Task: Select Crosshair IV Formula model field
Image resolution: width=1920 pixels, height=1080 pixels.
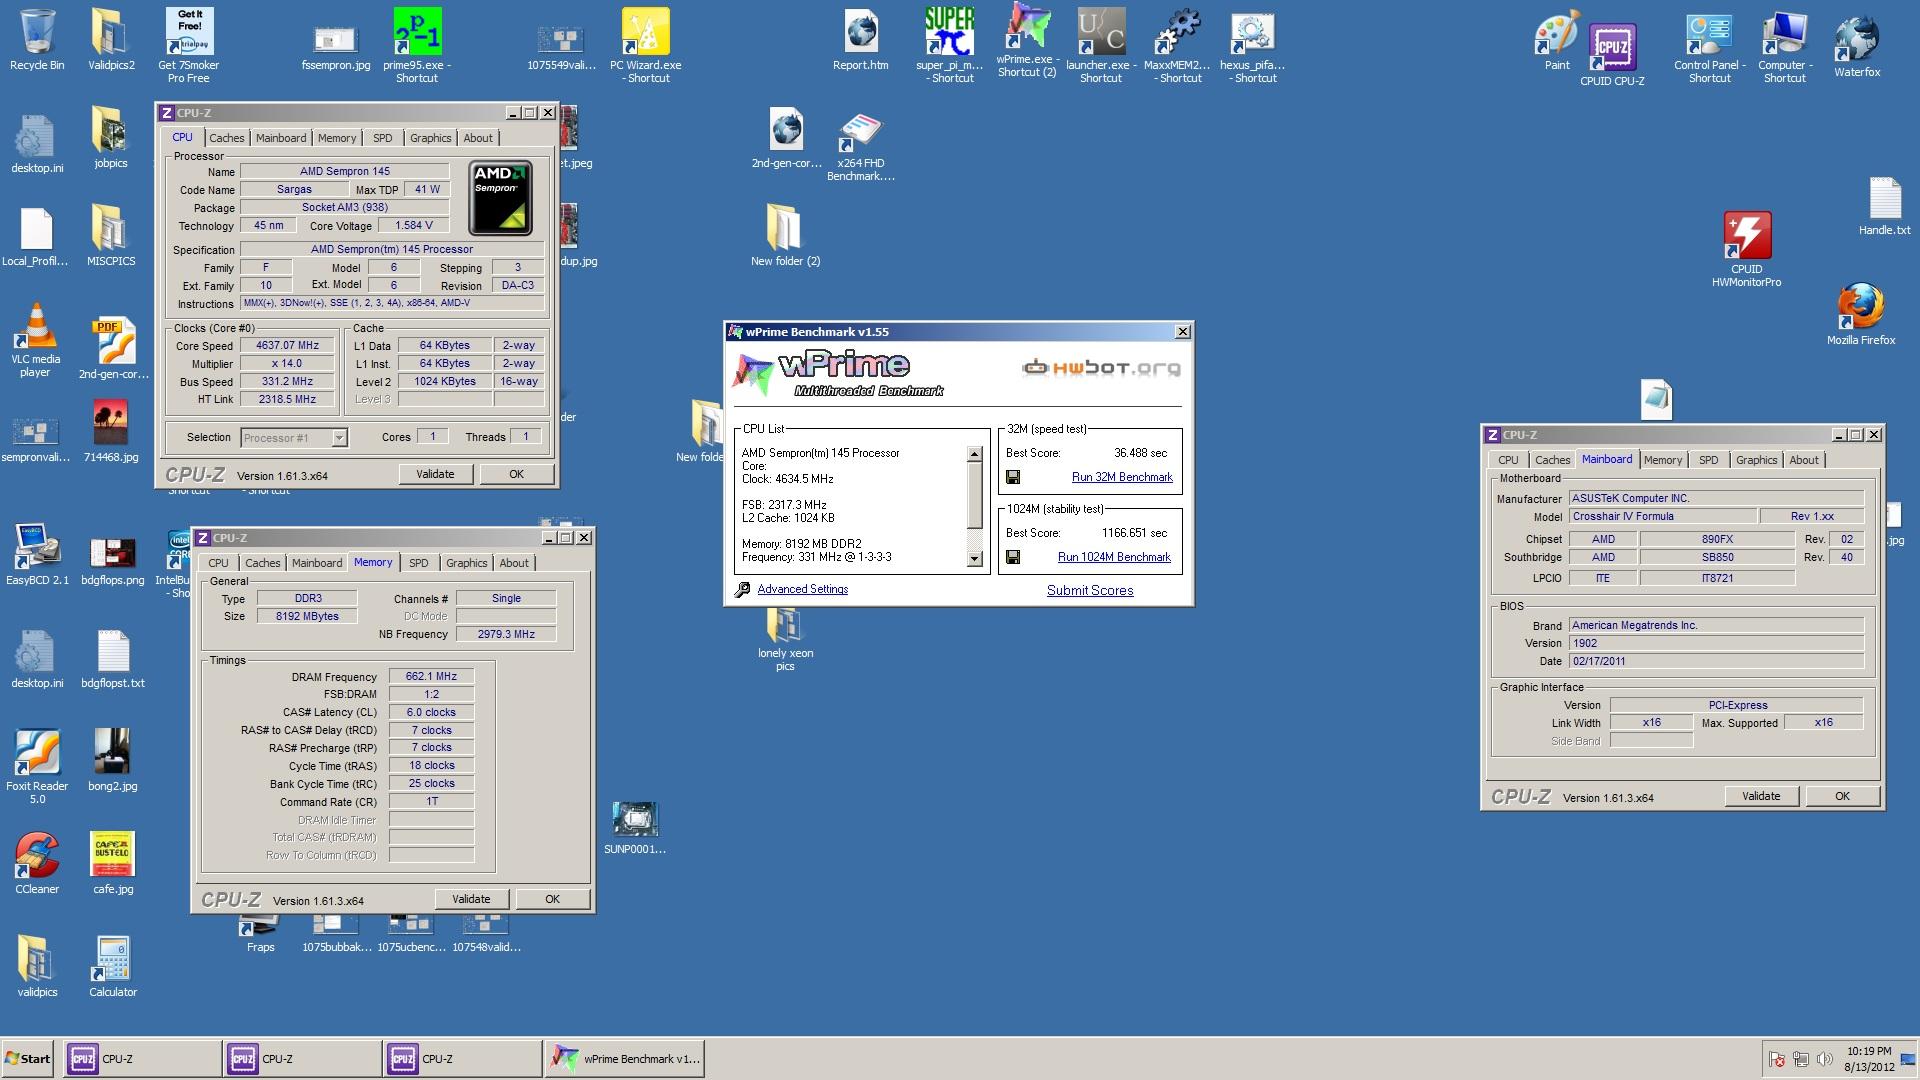Action: (1662, 516)
